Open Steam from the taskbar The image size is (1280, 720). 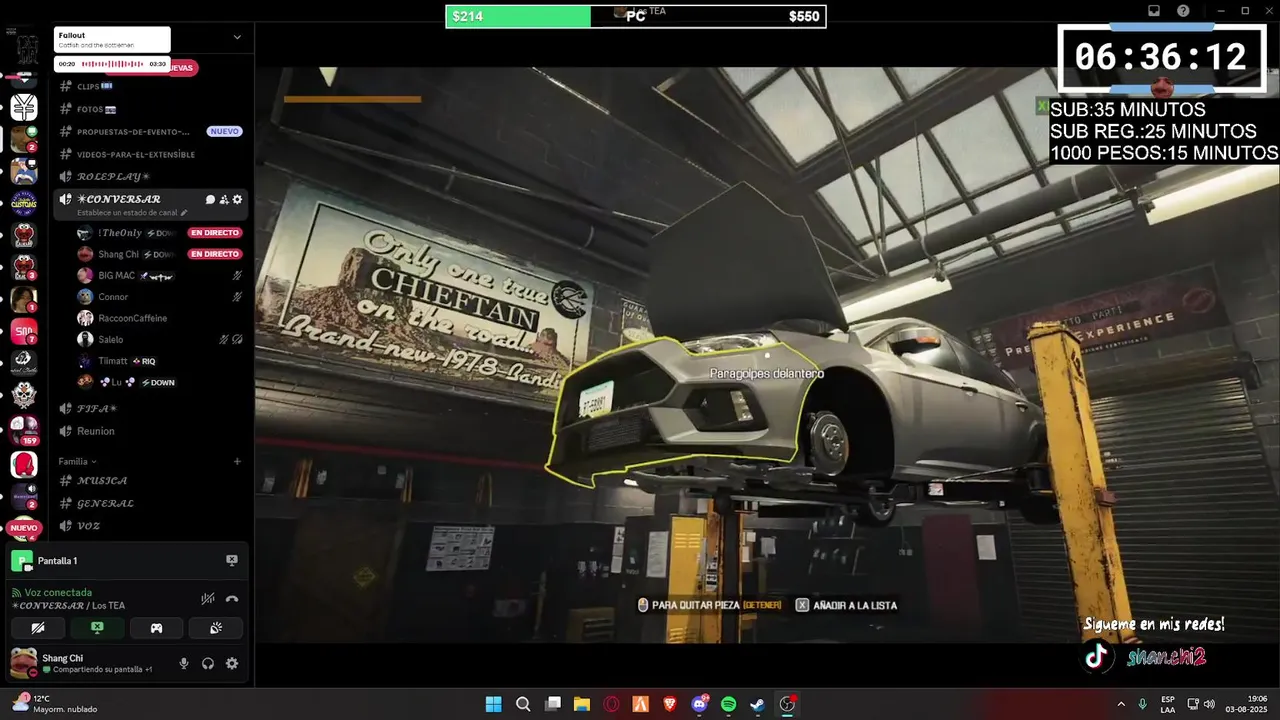click(758, 704)
